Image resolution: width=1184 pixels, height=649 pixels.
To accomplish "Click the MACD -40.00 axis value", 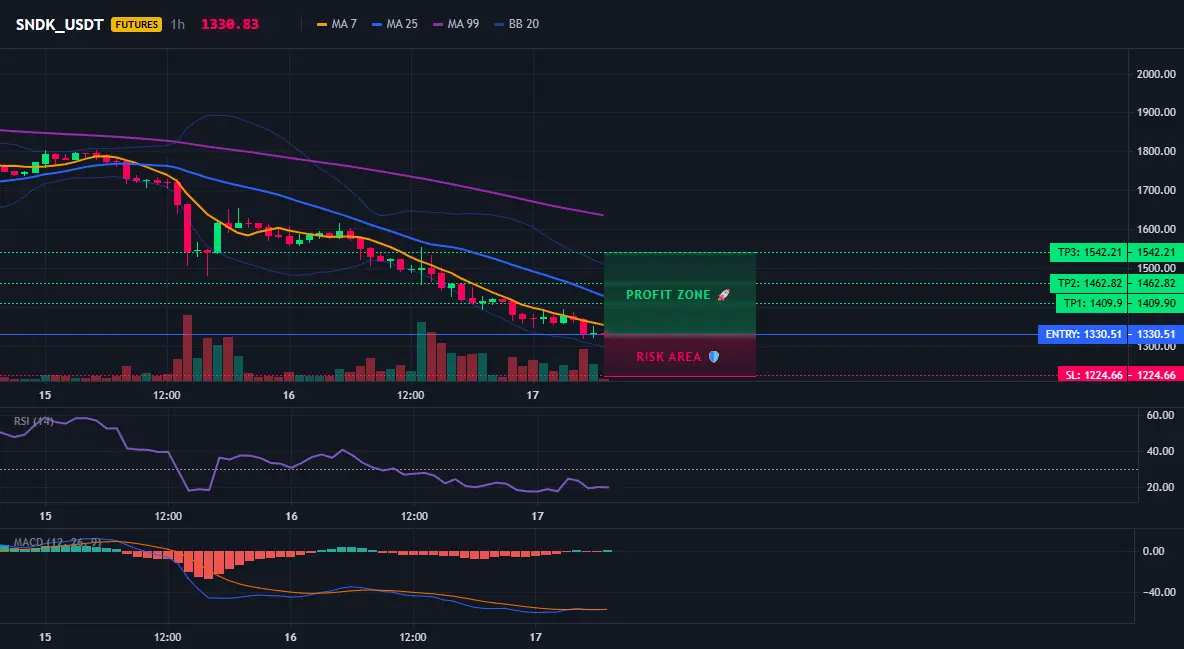I will [1159, 592].
